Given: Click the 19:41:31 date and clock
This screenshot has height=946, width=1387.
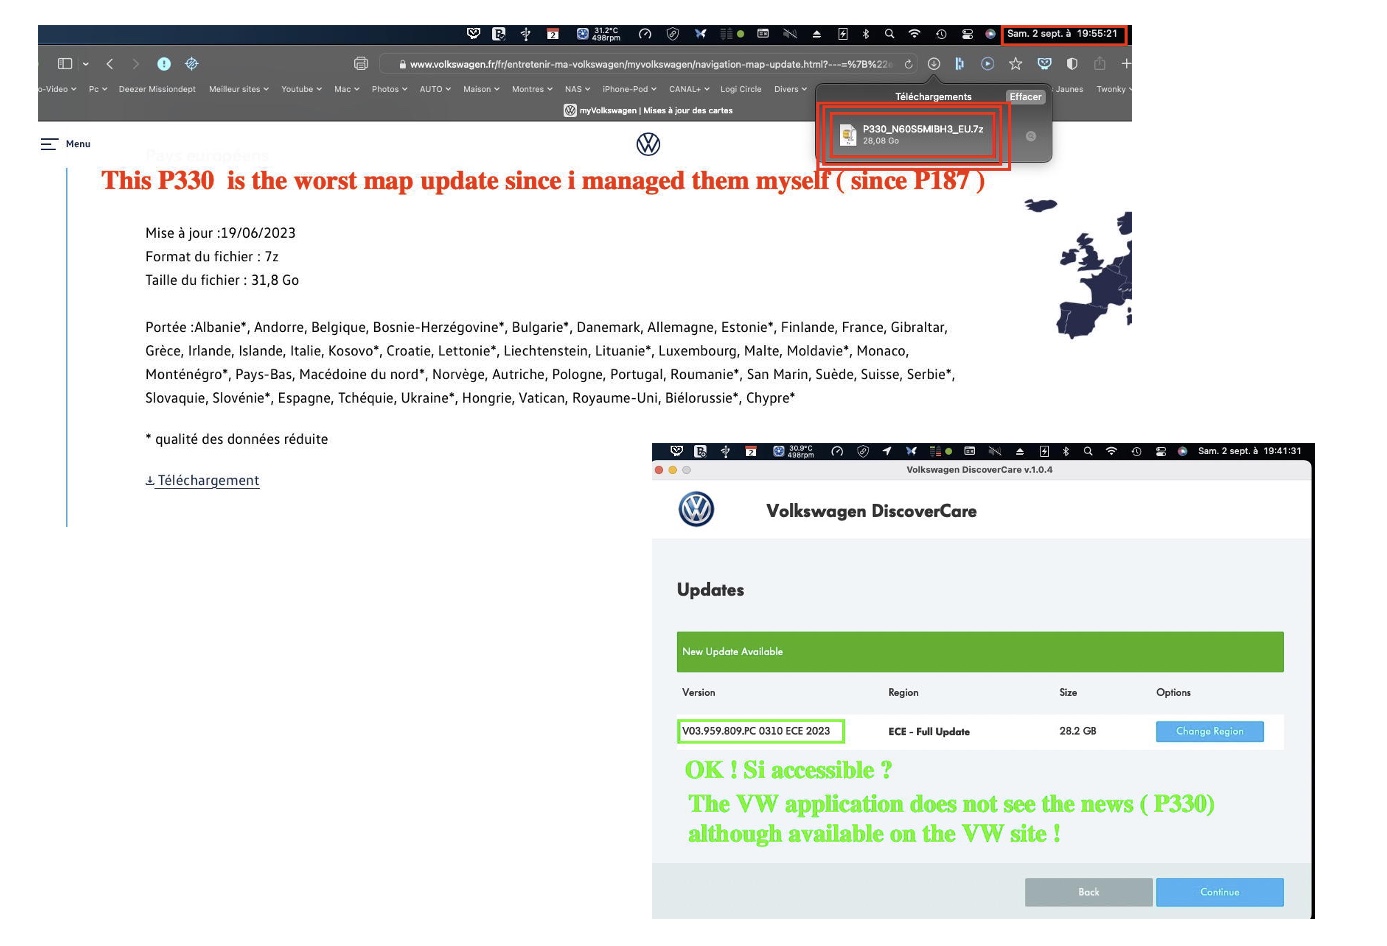Looking at the screenshot, I should coord(1250,451).
